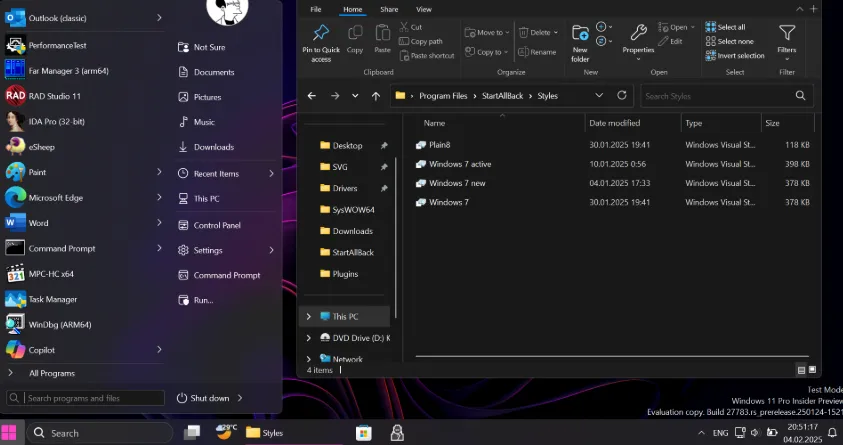
Task: Click Select all in ribbon
Action: coord(725,27)
